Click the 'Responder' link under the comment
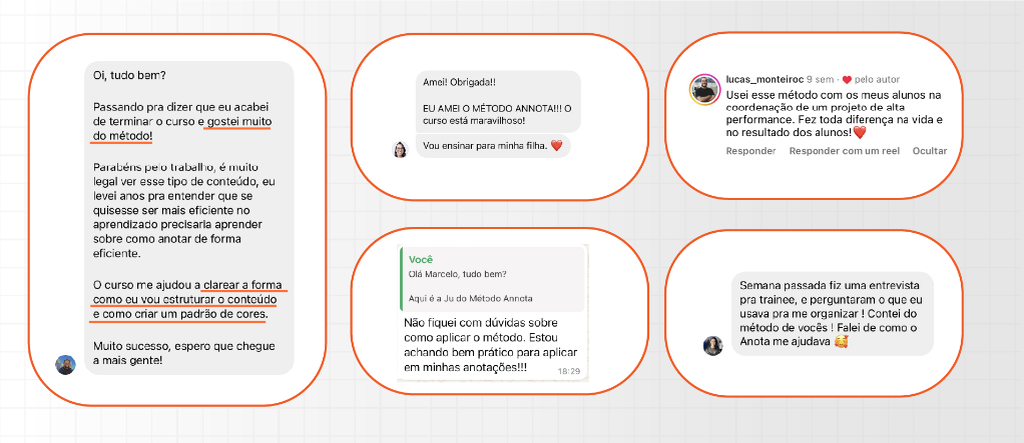 pyautogui.click(x=751, y=151)
